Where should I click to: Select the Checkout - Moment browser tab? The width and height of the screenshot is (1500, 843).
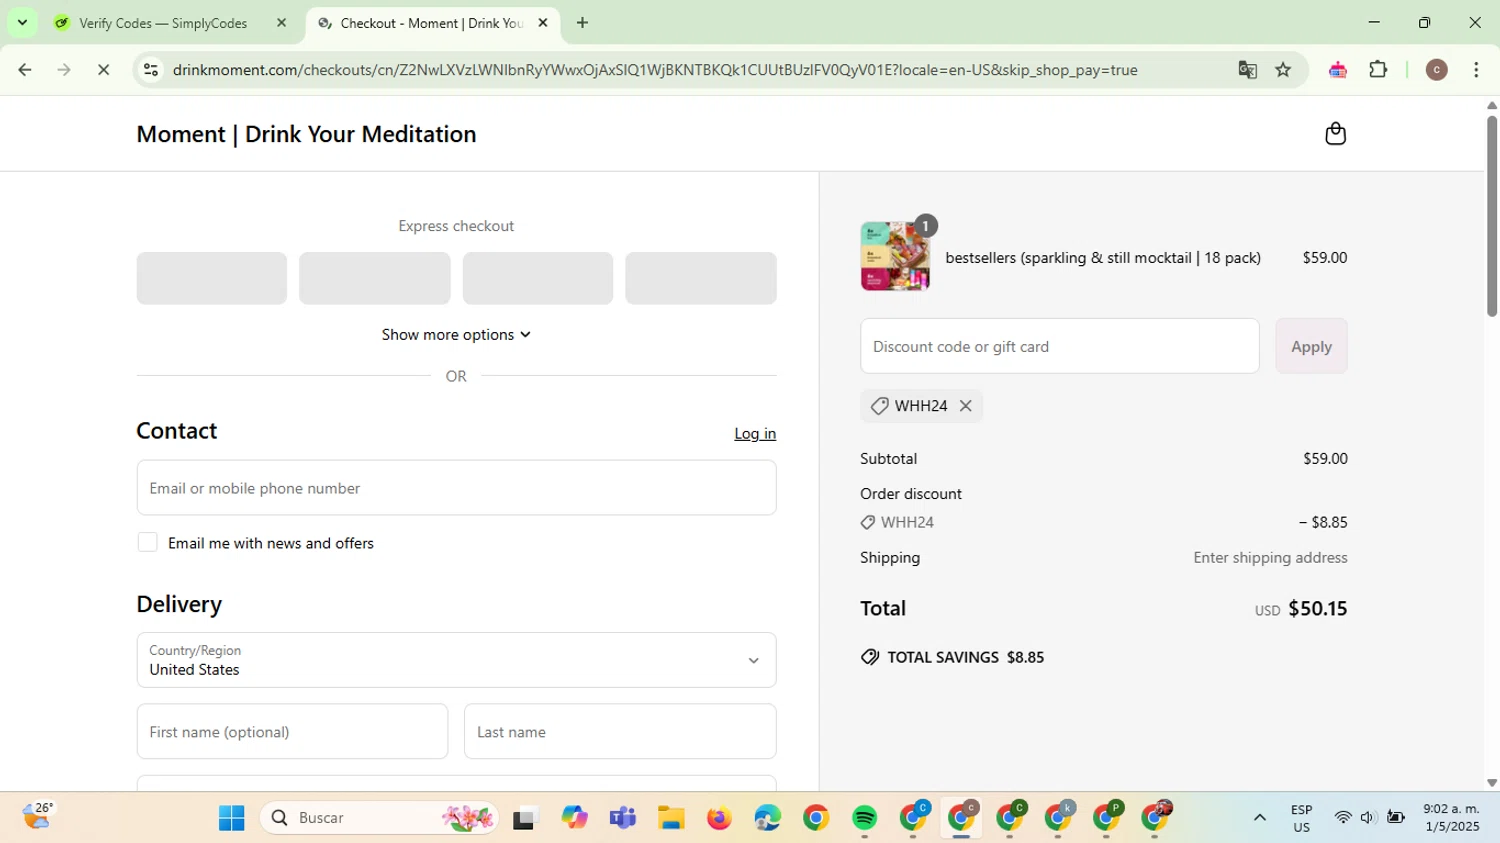[430, 23]
